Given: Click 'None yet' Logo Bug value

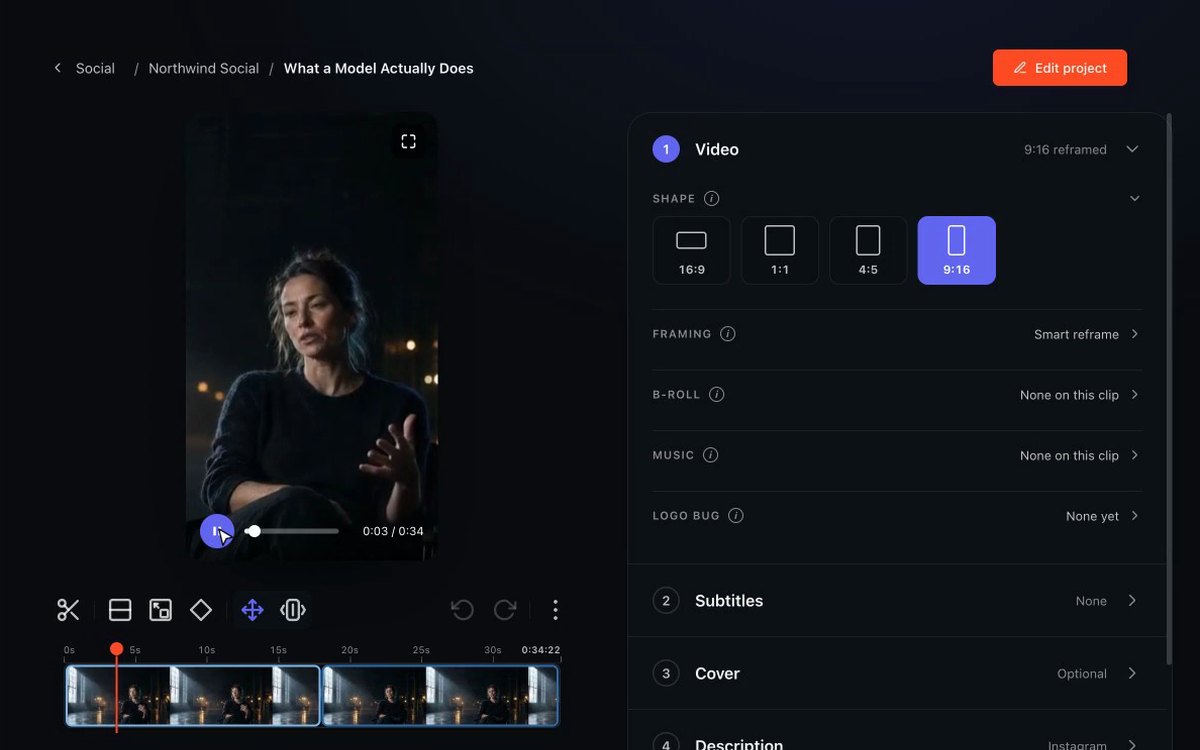Looking at the screenshot, I should 1092,516.
